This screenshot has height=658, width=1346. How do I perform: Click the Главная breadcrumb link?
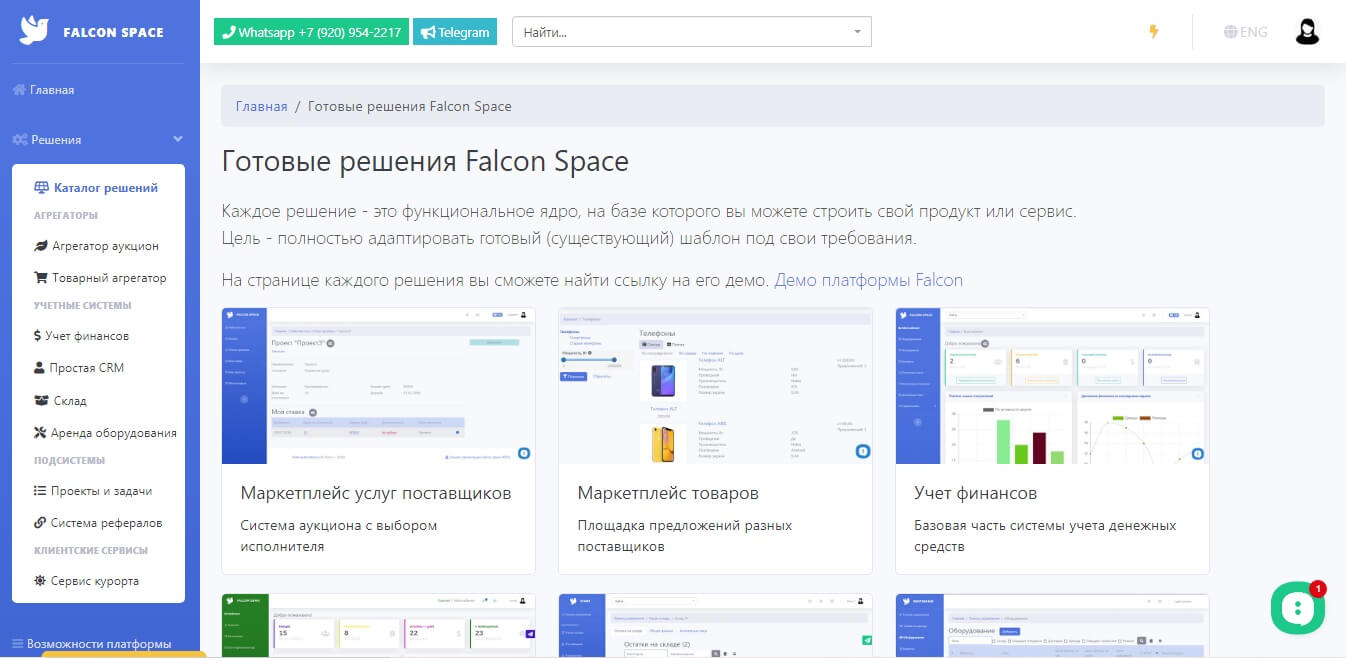(262, 106)
